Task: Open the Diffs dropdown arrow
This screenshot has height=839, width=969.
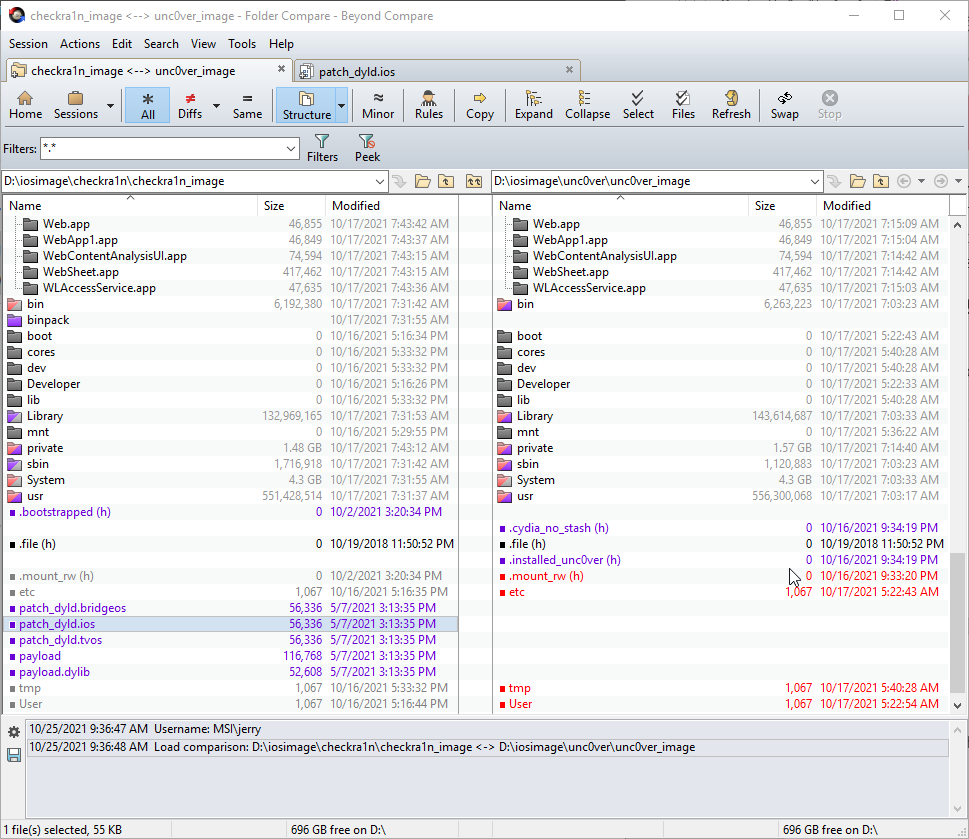Action: coord(216,106)
